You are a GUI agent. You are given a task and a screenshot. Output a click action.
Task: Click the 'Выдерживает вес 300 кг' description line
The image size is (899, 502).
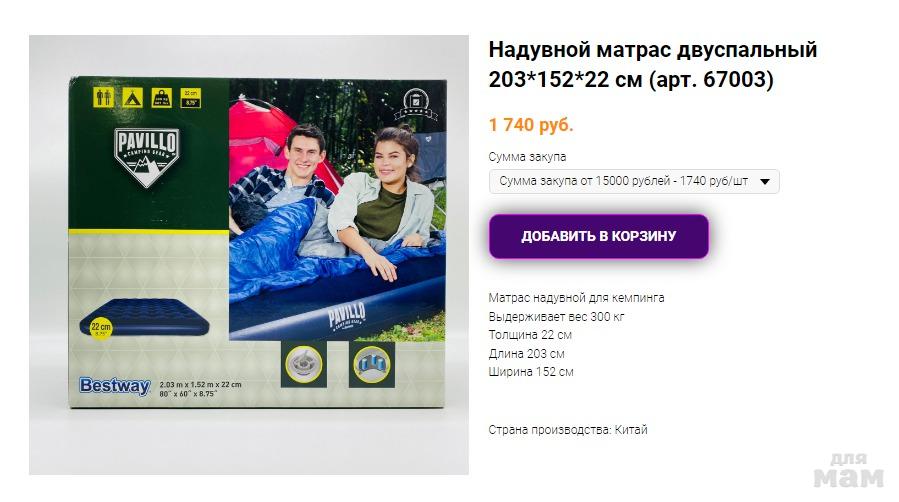pyautogui.click(x=556, y=316)
